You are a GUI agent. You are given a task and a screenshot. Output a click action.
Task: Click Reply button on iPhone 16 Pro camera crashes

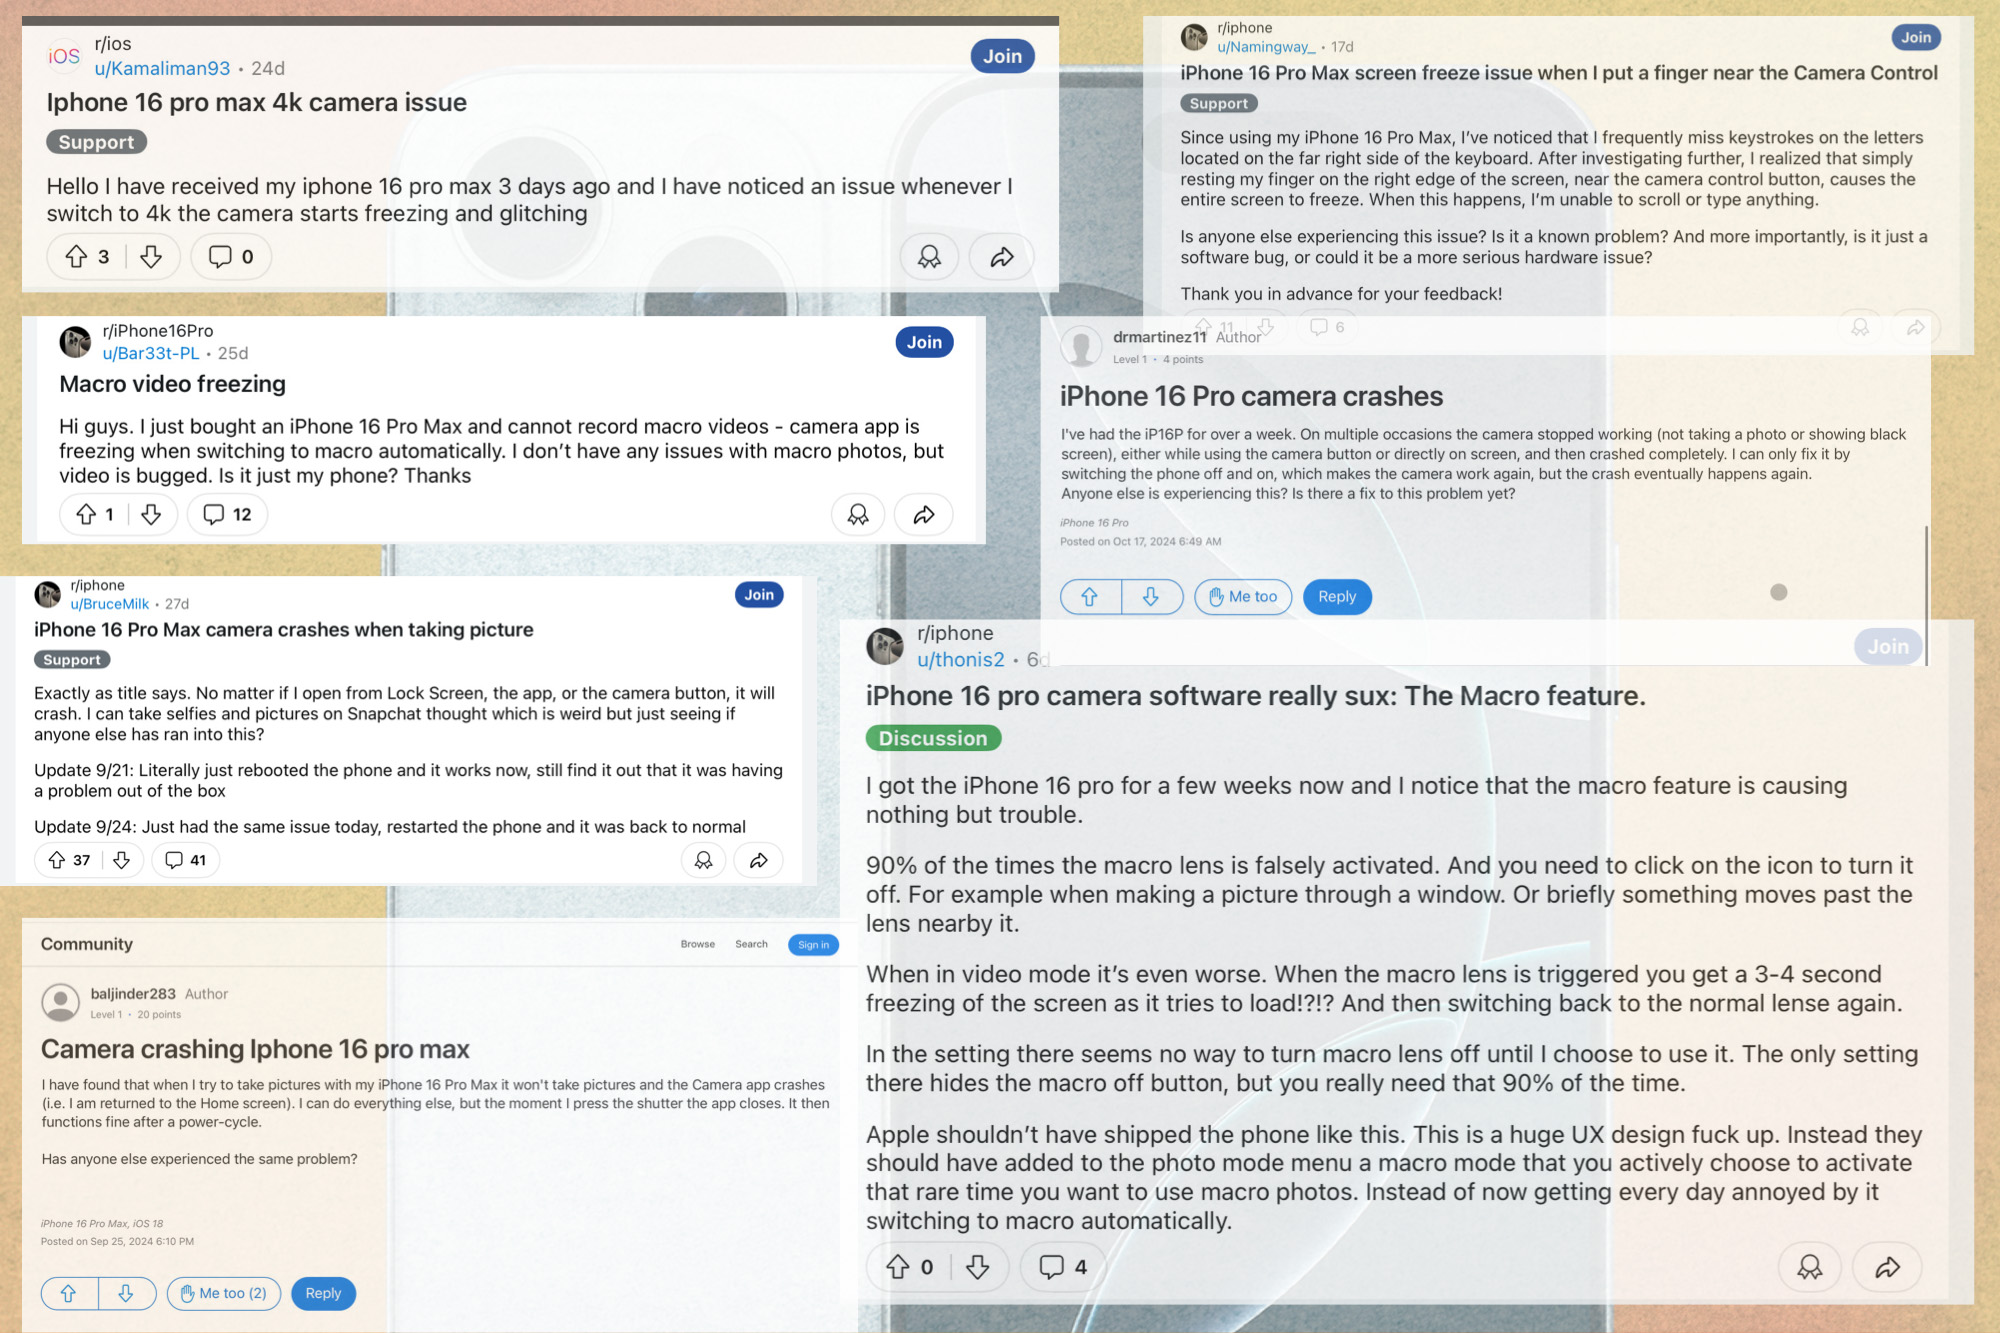click(x=1334, y=597)
